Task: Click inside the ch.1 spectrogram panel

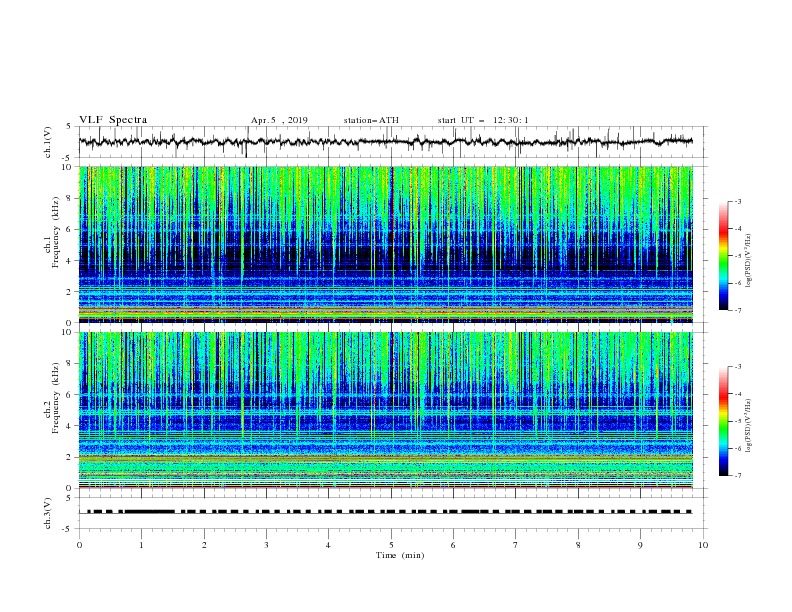Action: pyautogui.click(x=386, y=244)
